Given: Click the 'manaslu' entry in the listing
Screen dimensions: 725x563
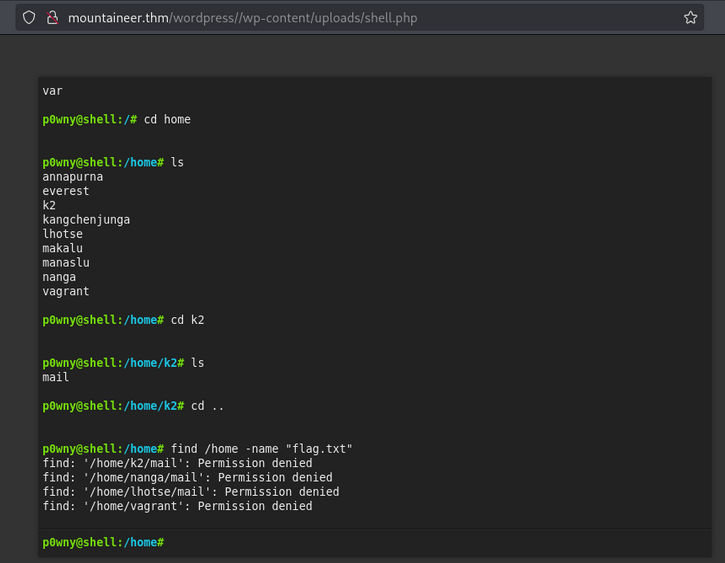Looking at the screenshot, I should 66,263.
